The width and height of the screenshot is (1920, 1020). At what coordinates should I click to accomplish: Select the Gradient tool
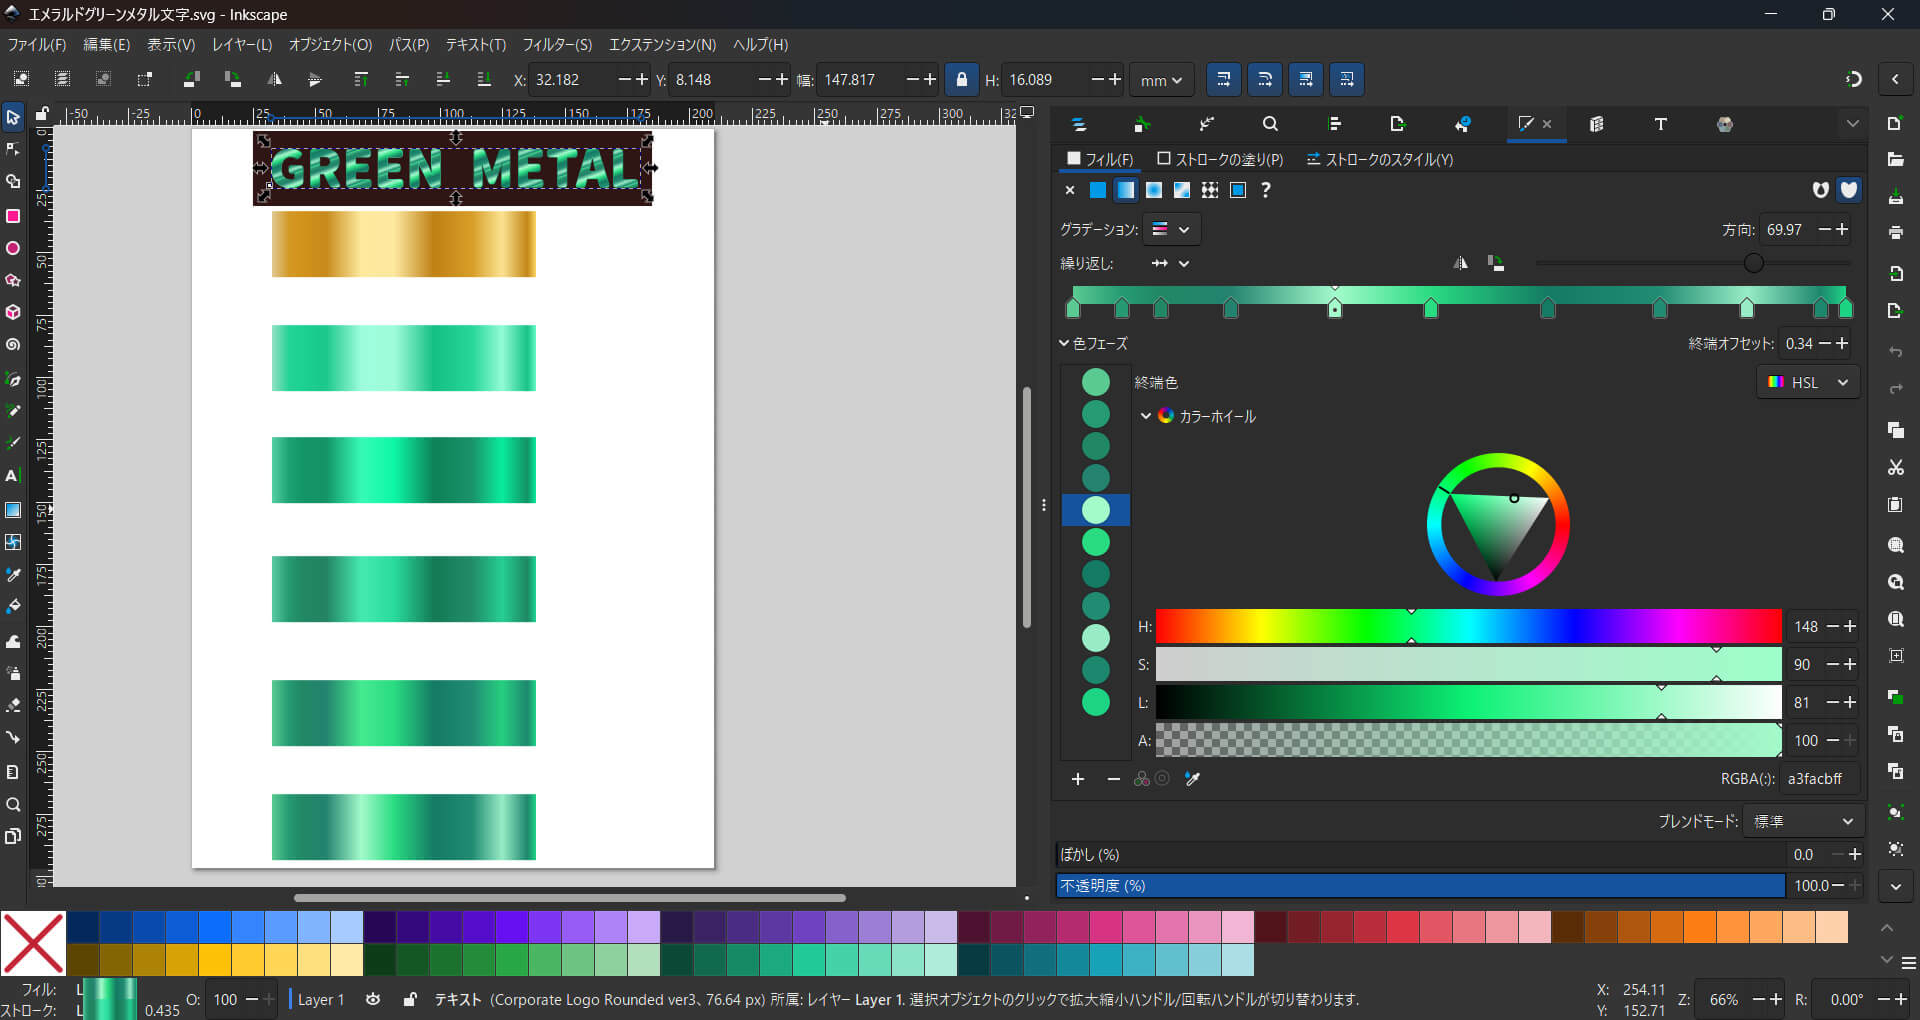(13, 510)
